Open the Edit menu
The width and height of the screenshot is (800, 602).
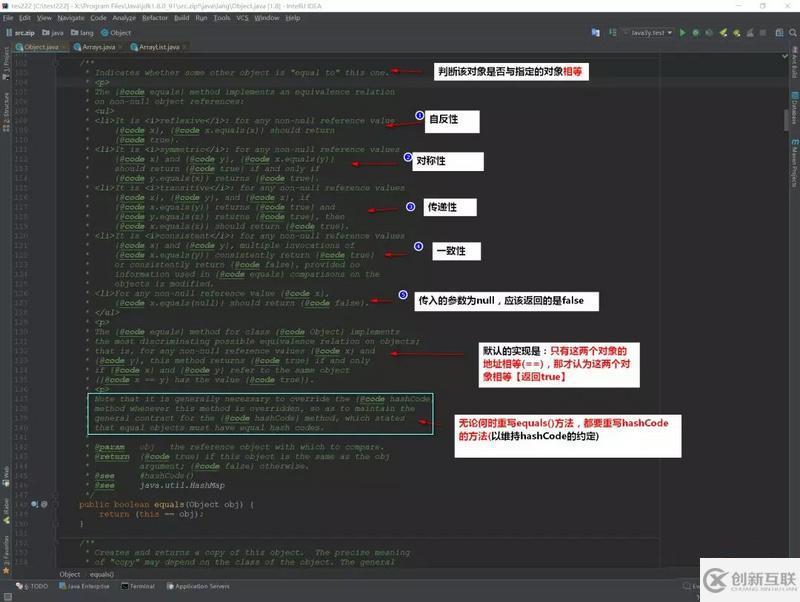(24, 18)
